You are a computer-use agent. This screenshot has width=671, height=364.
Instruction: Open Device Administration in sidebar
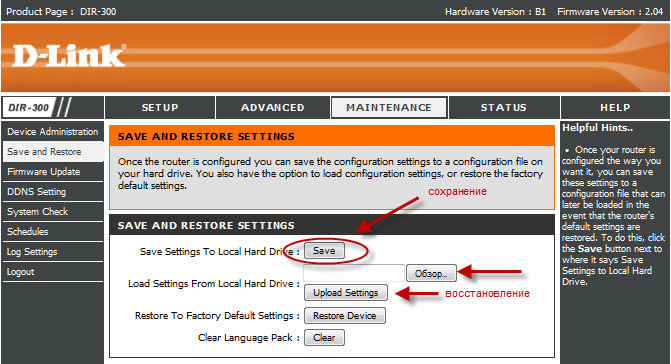coord(53,132)
